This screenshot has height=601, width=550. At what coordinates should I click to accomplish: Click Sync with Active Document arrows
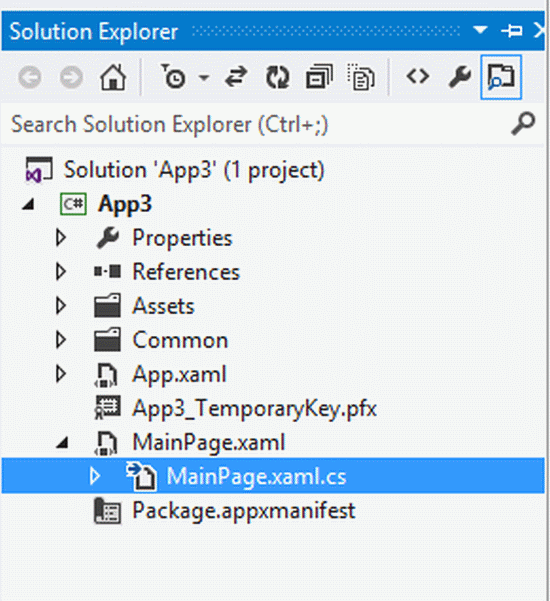click(x=236, y=77)
